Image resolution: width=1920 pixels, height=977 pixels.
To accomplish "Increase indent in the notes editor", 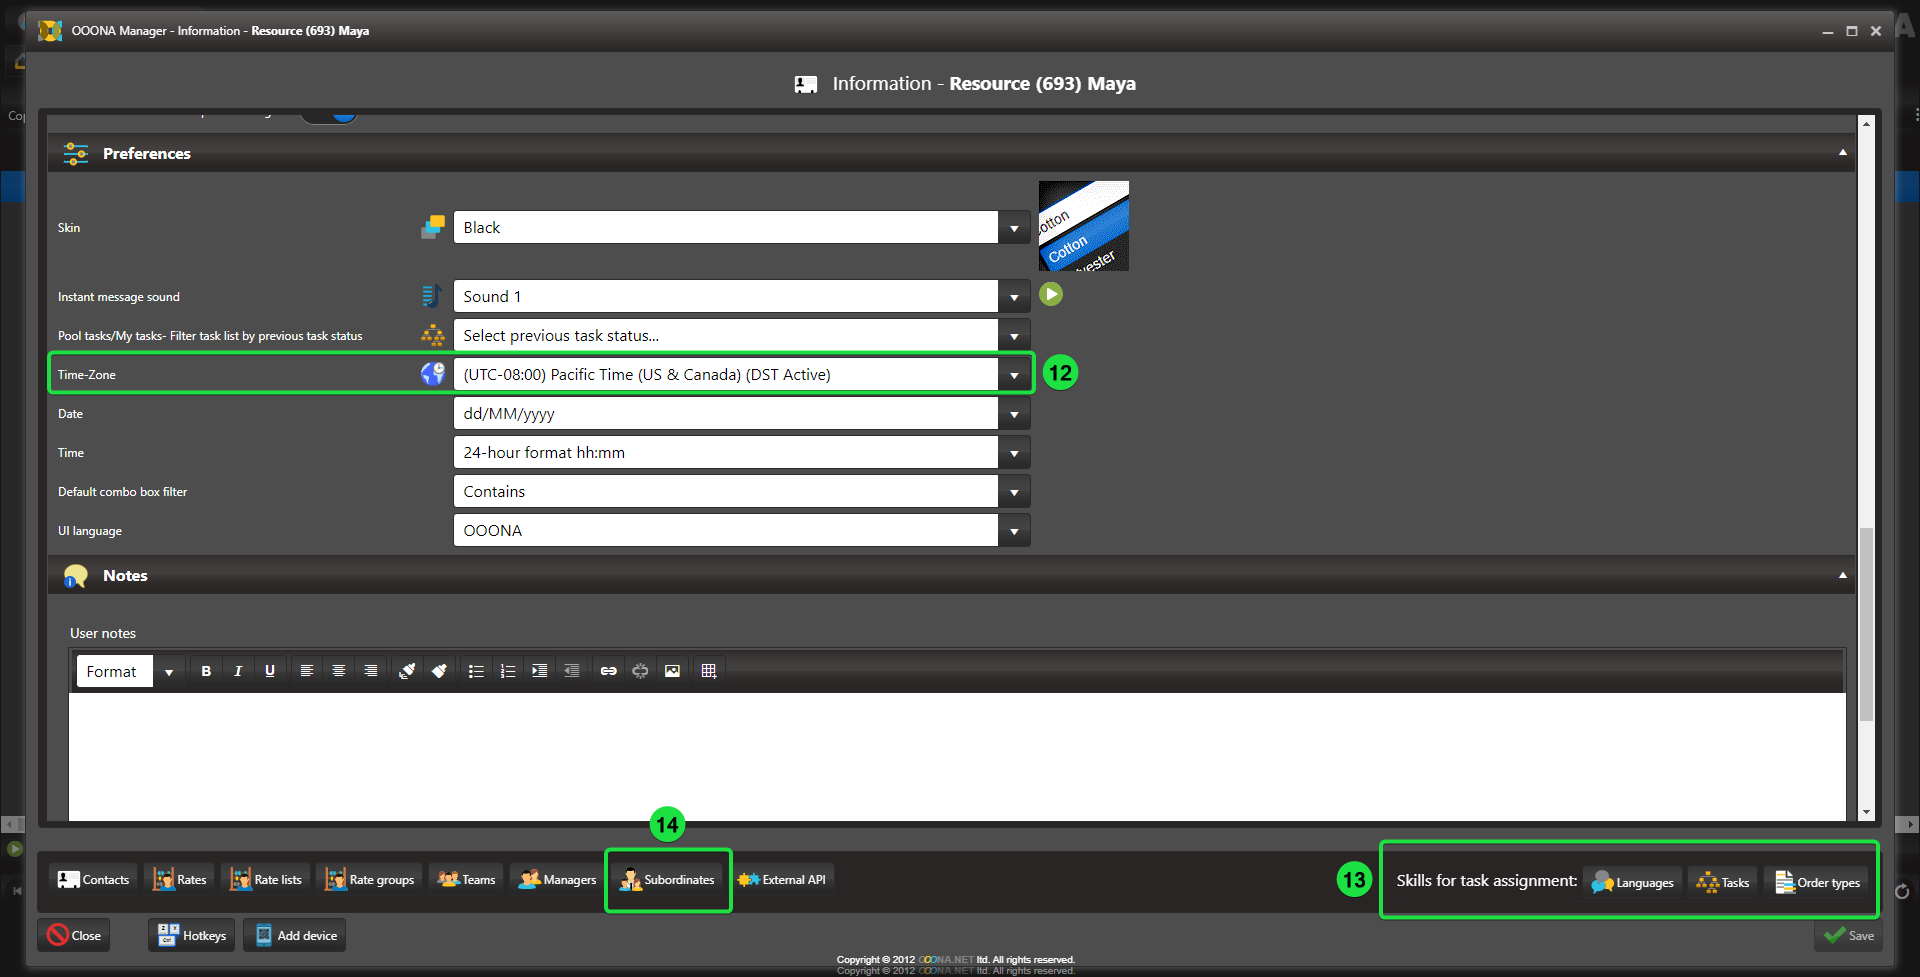I will pyautogui.click(x=540, y=671).
